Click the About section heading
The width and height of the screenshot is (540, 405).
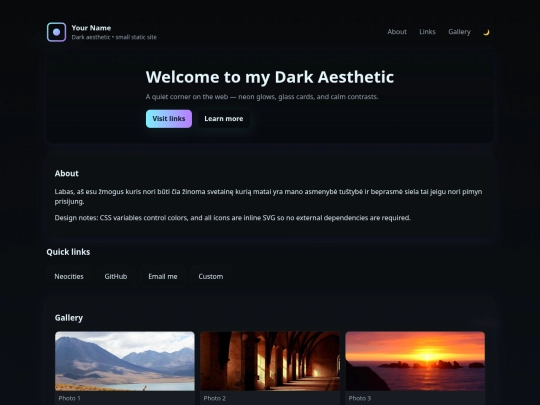[x=66, y=174]
